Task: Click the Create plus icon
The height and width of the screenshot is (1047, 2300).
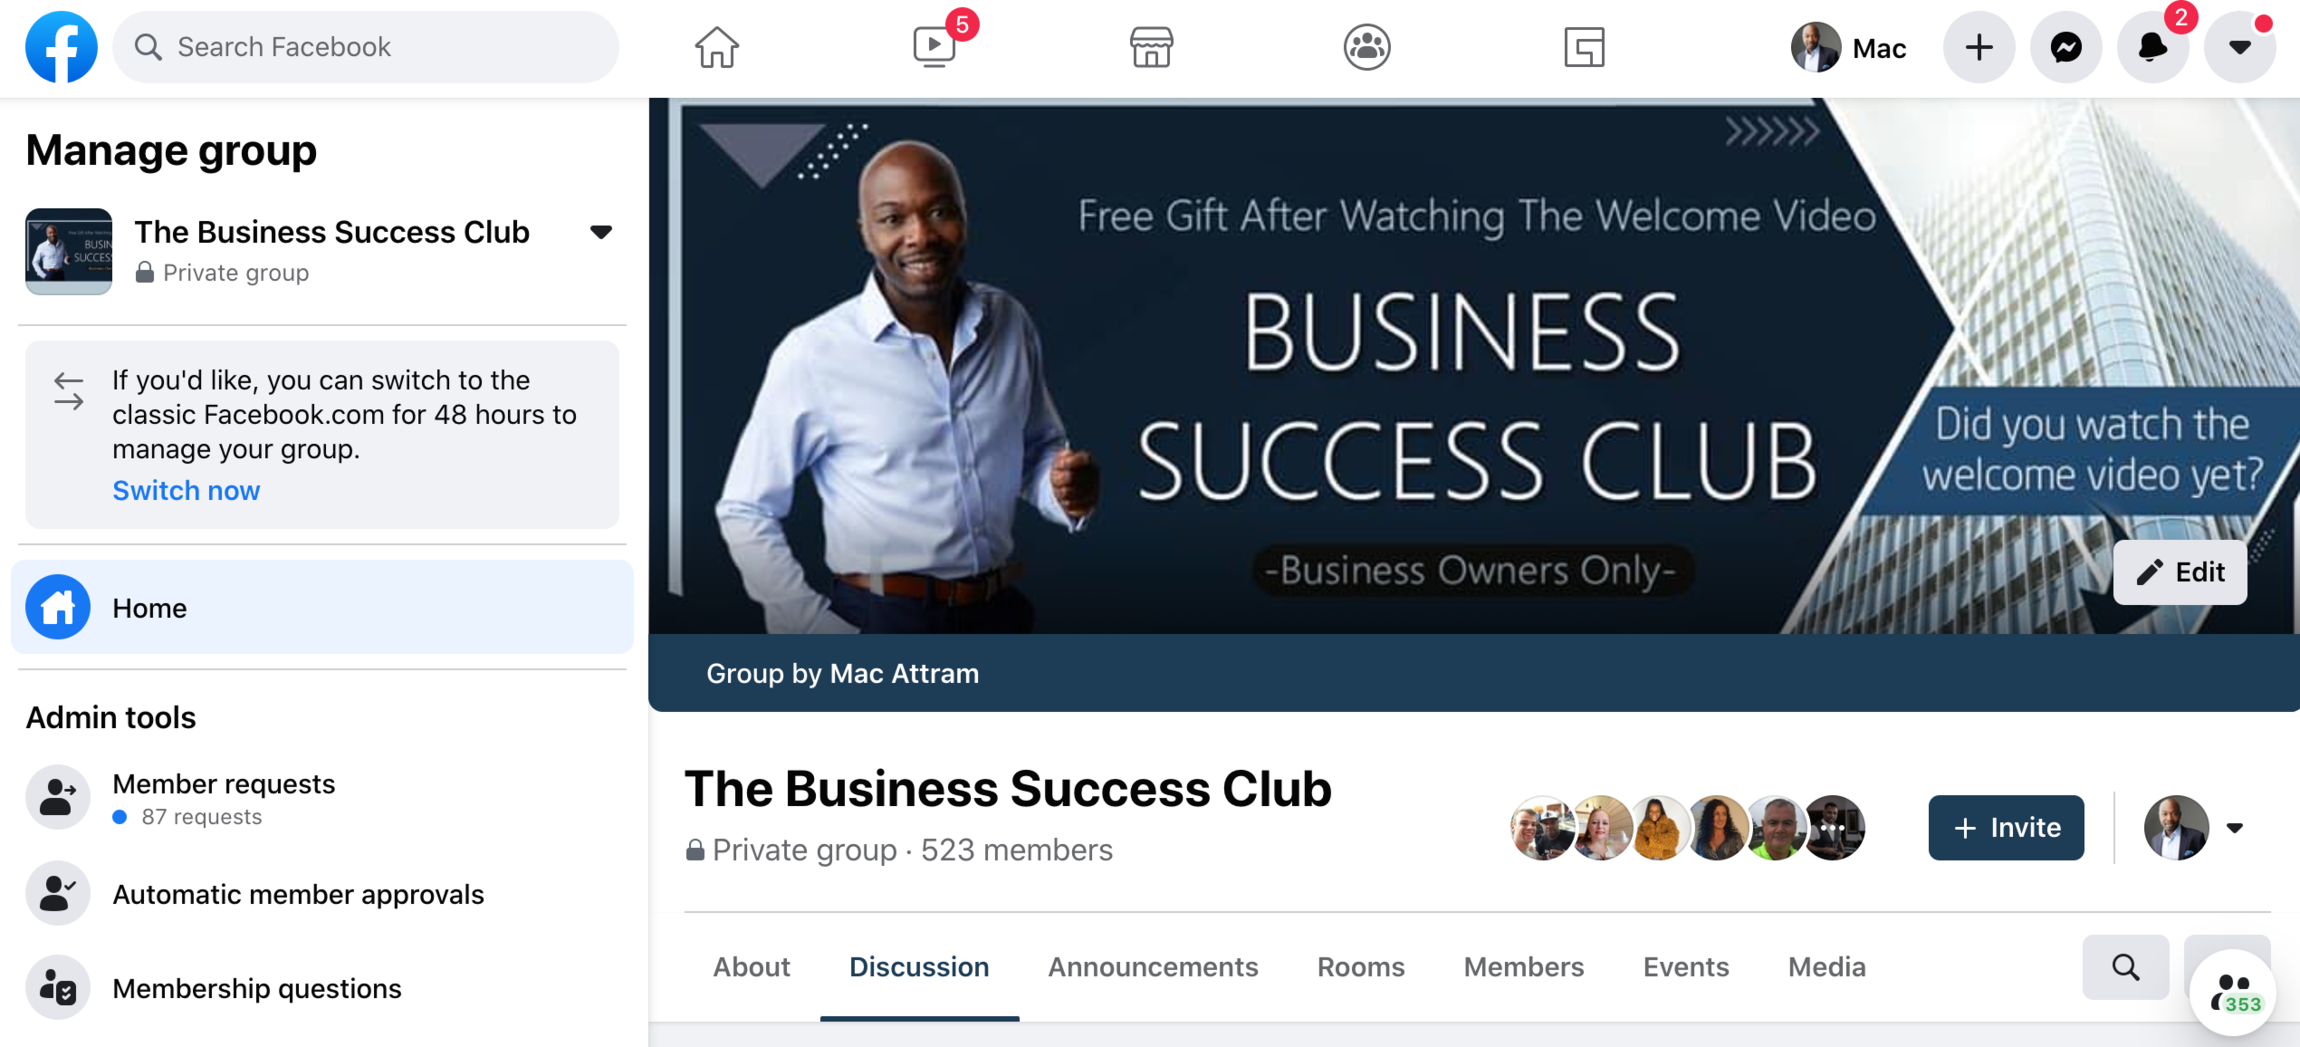Action: click(x=1979, y=47)
